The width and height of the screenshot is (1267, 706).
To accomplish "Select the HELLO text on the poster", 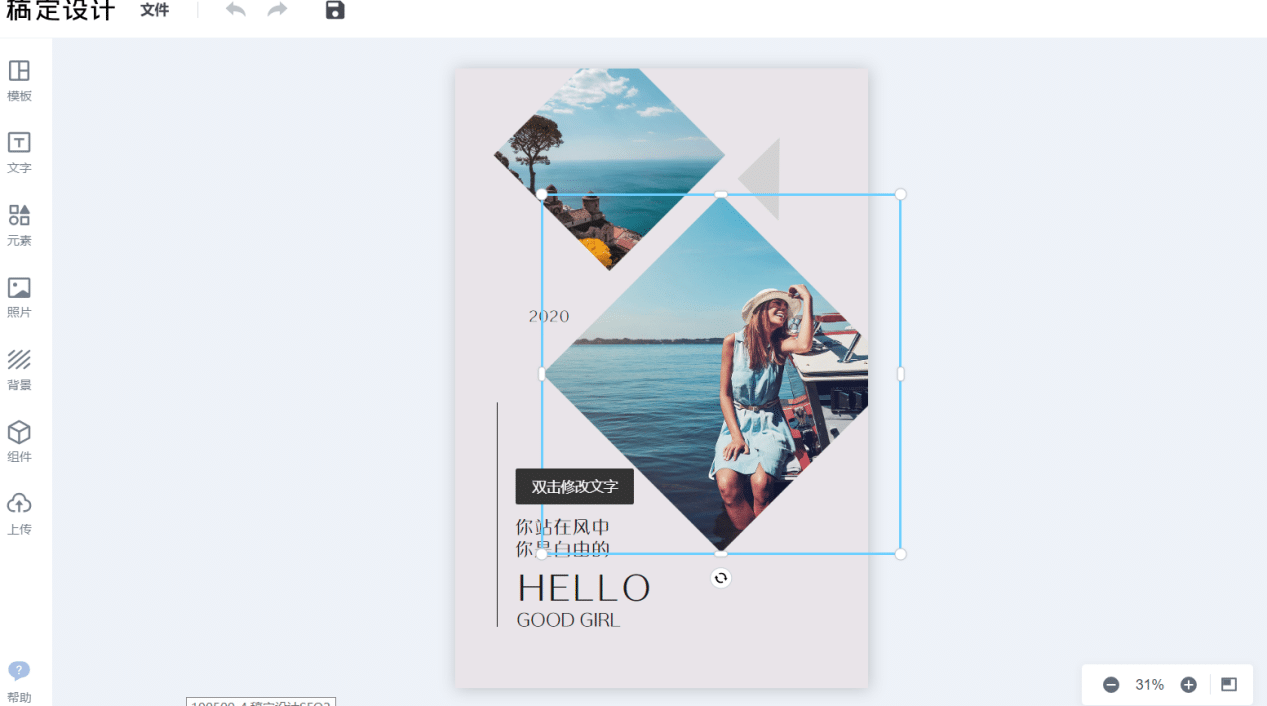I will [x=584, y=588].
